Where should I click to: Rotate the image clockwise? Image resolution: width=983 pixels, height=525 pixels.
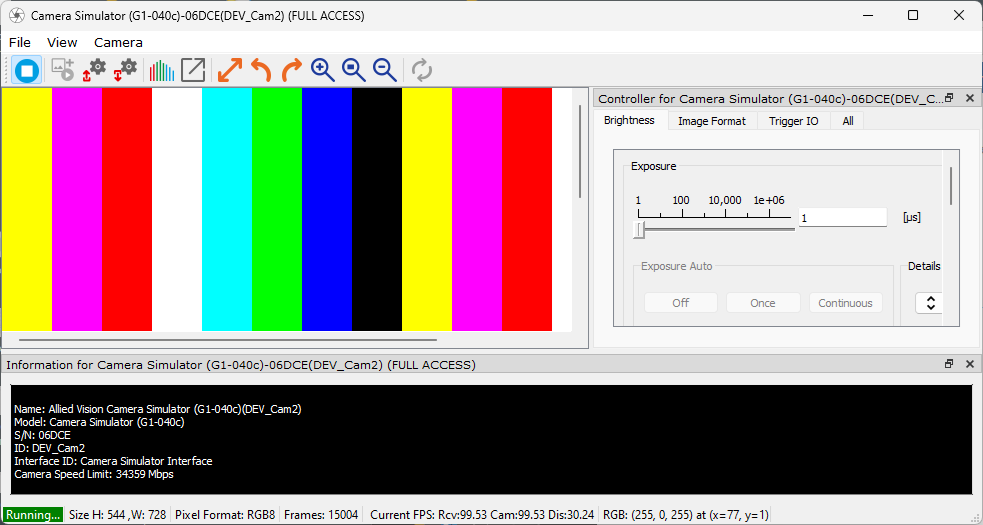point(291,70)
